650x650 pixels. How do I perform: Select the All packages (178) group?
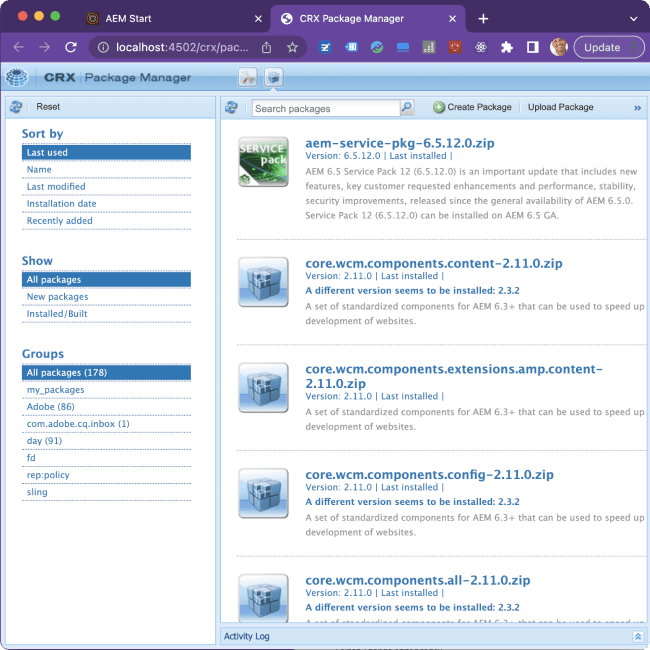[106, 373]
